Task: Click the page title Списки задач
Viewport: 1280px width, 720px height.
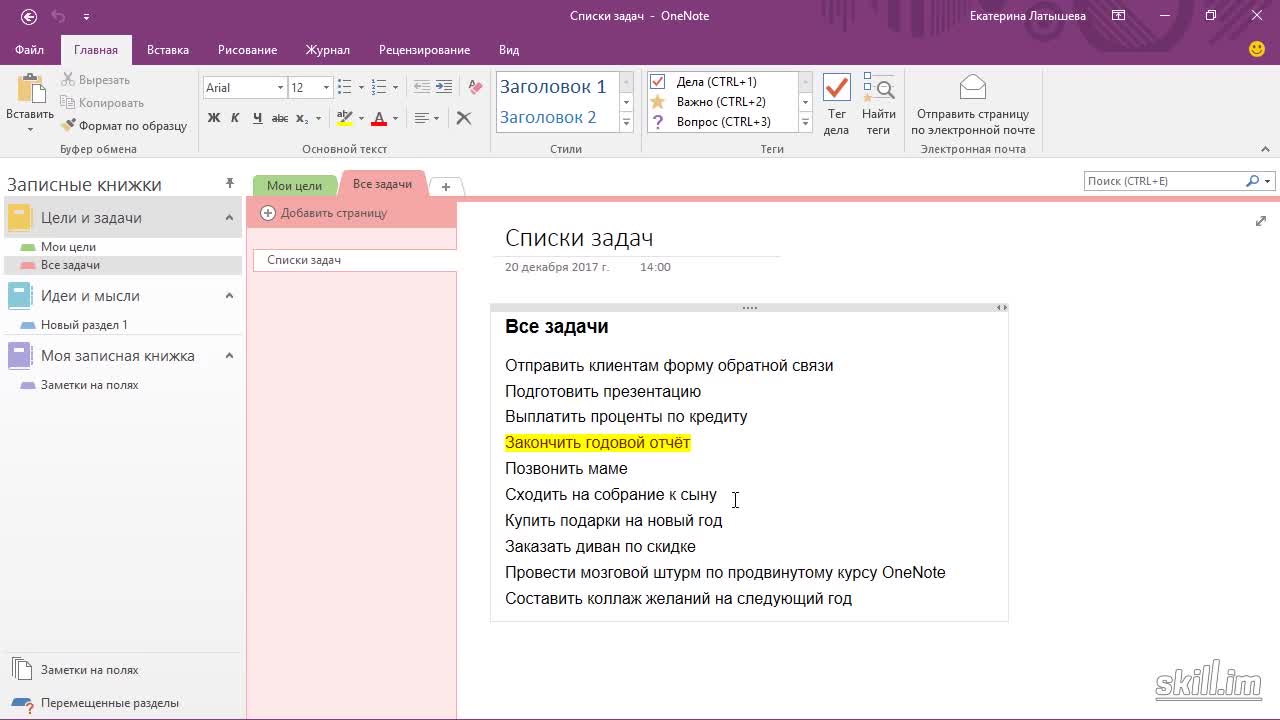Action: tap(579, 238)
